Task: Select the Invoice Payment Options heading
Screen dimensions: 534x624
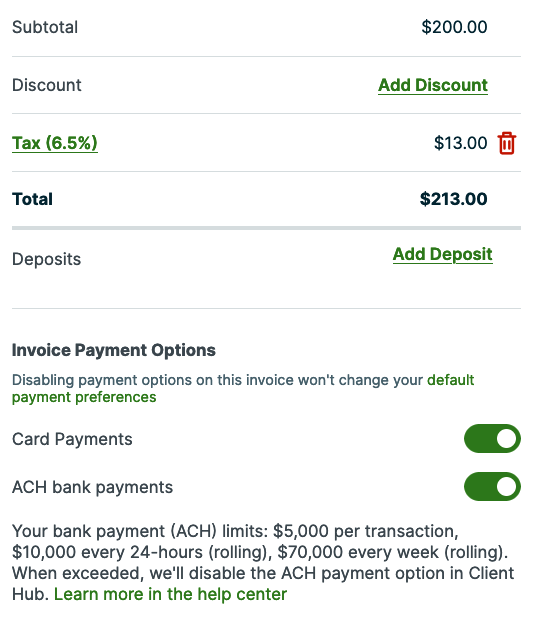Action: click(x=114, y=350)
